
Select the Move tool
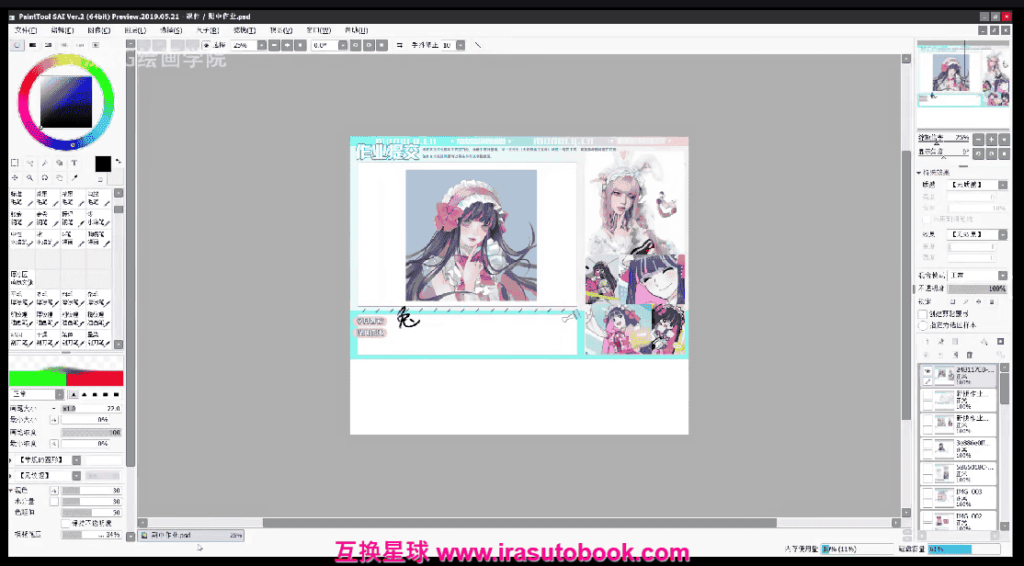[x=14, y=178]
